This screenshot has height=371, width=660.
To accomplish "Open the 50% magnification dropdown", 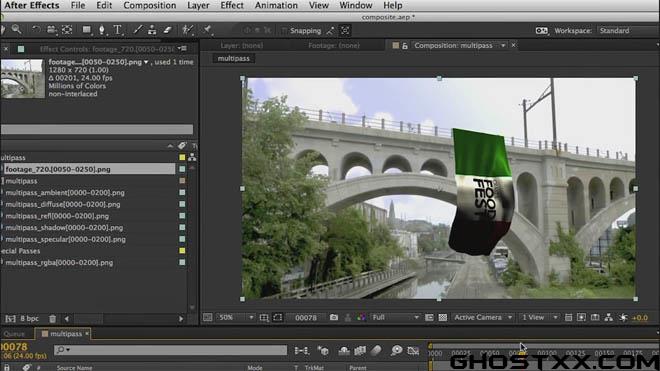I will tap(235, 318).
